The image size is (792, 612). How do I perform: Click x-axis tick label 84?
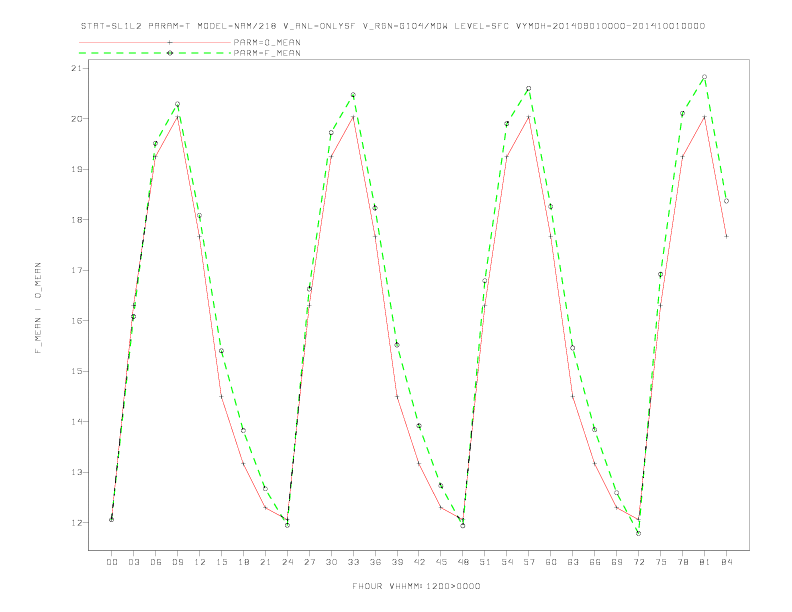click(726, 562)
